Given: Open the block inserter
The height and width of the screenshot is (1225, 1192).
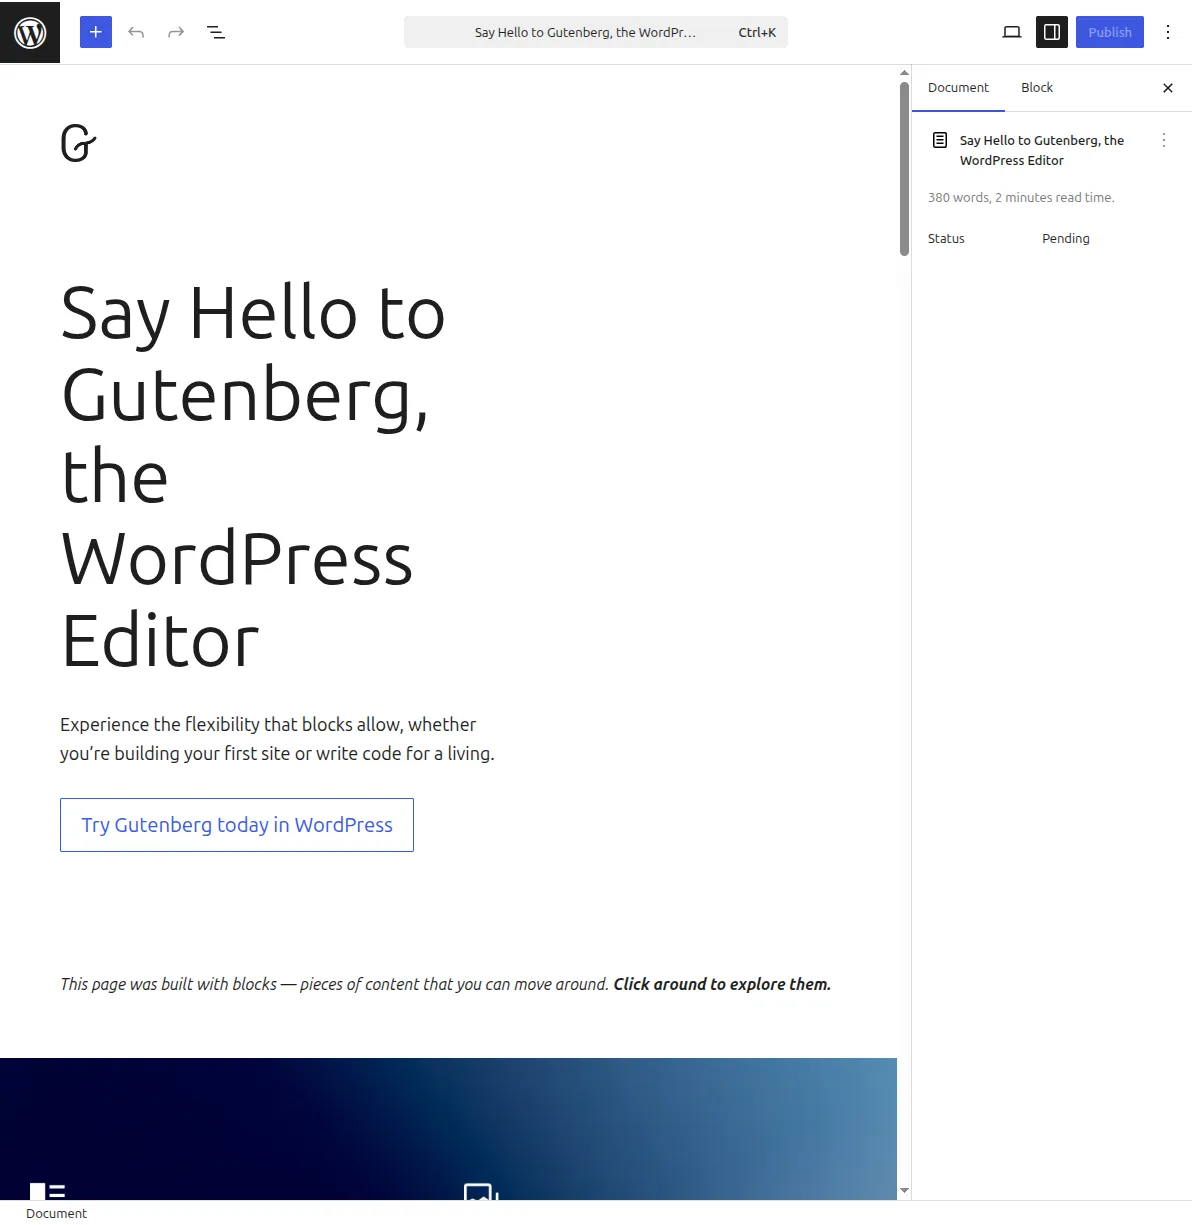Looking at the screenshot, I should click(x=95, y=31).
